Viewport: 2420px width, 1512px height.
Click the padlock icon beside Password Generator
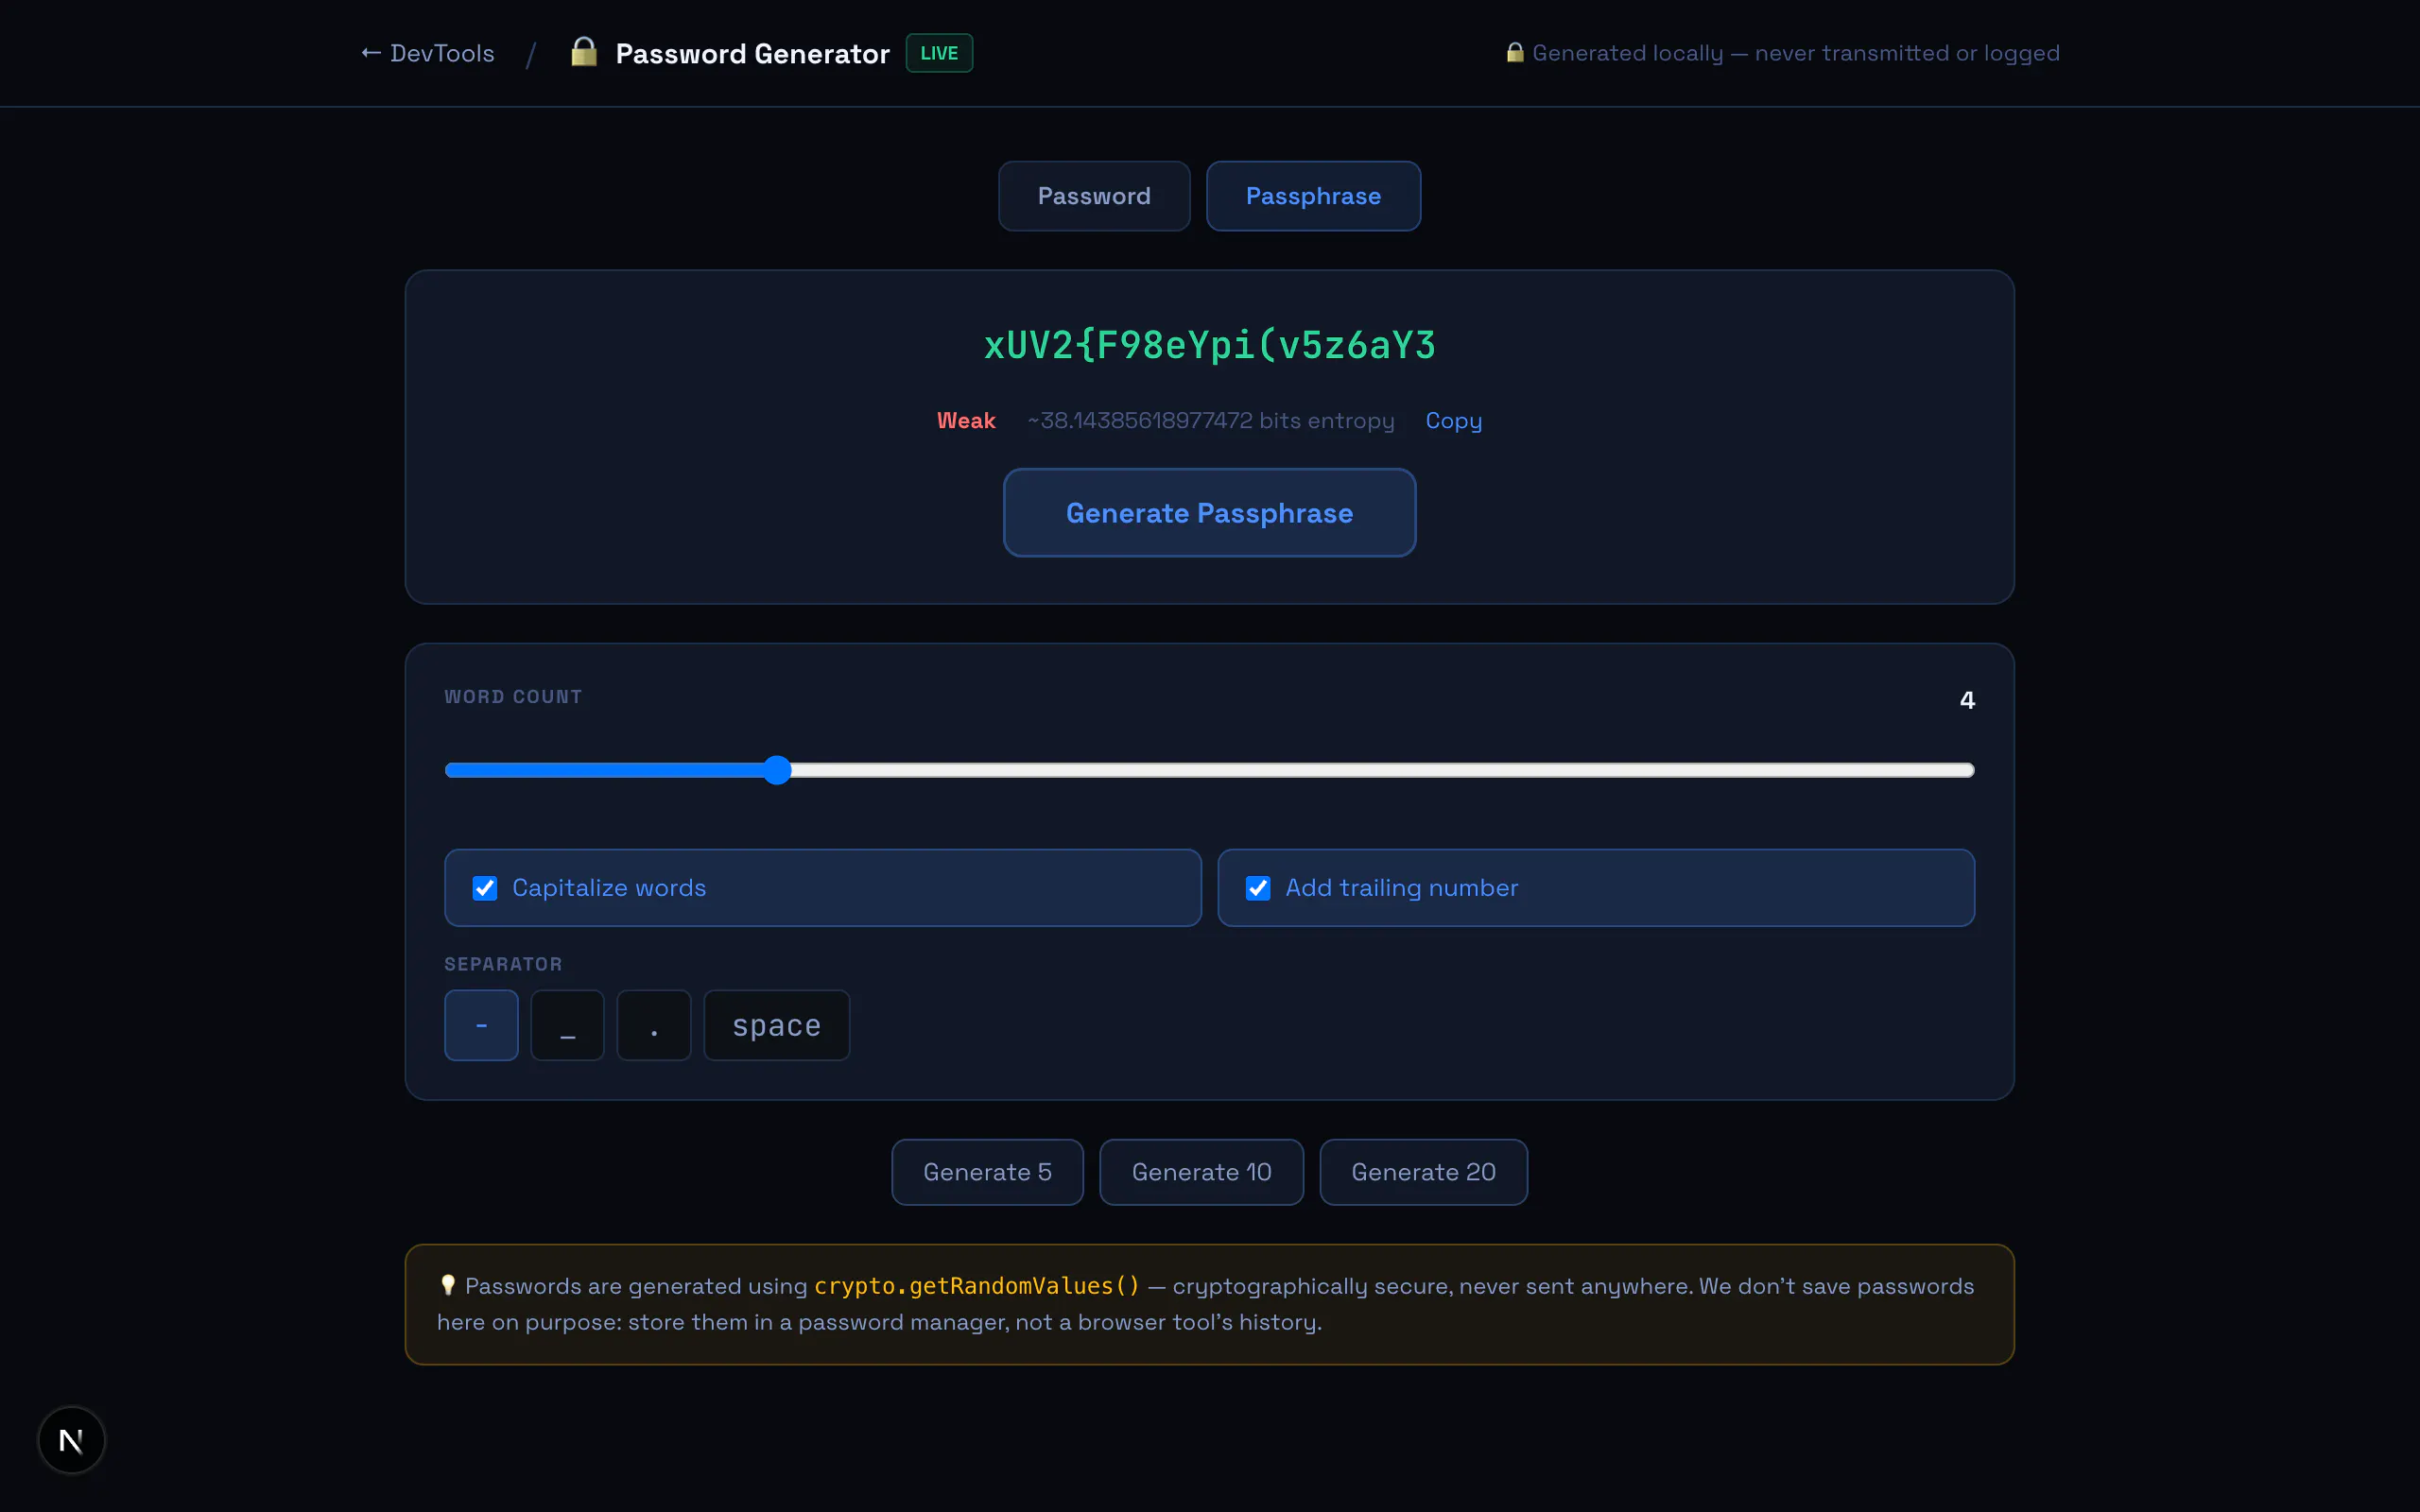click(x=584, y=52)
